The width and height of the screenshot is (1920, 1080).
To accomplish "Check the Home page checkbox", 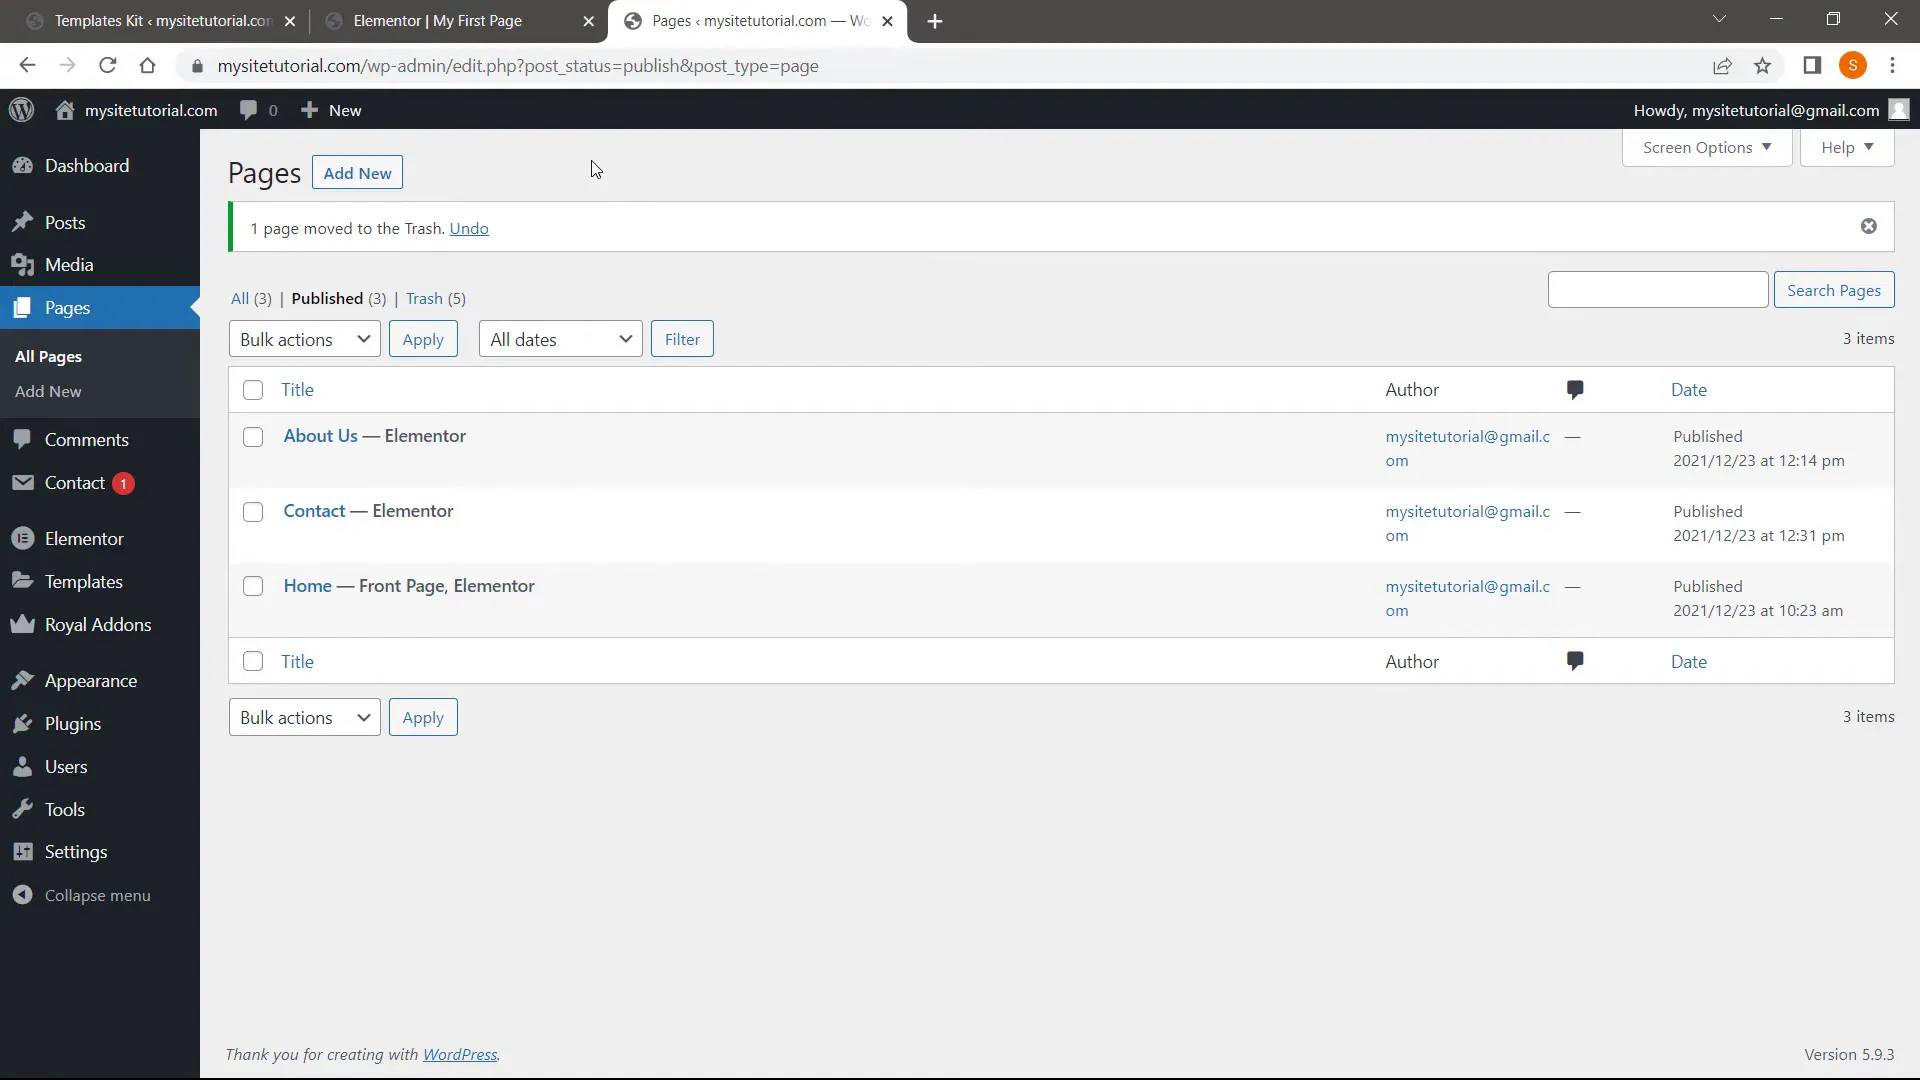I will point(252,584).
